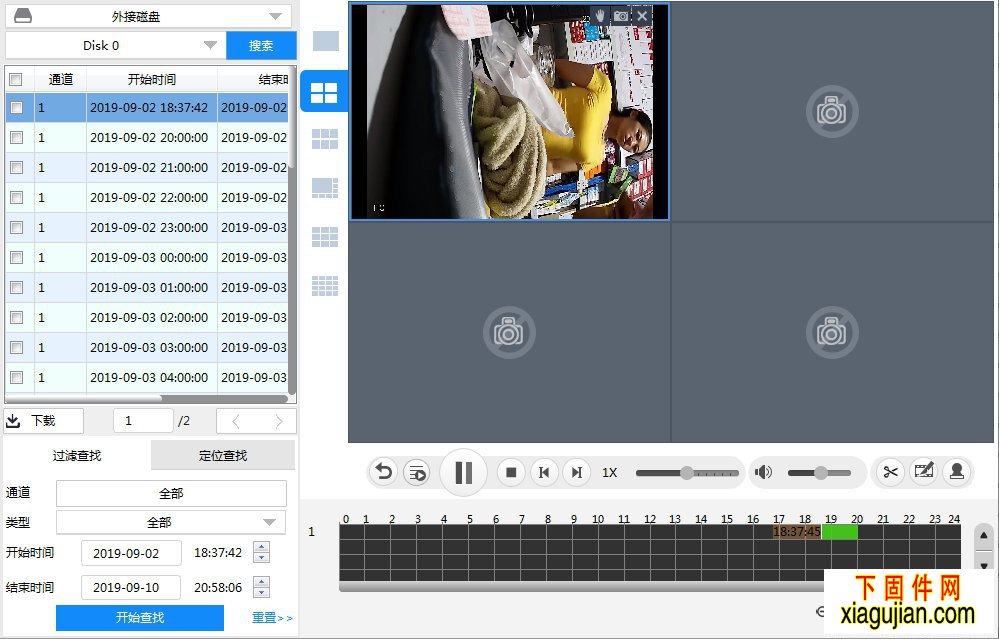Click the page number input field

click(143, 420)
